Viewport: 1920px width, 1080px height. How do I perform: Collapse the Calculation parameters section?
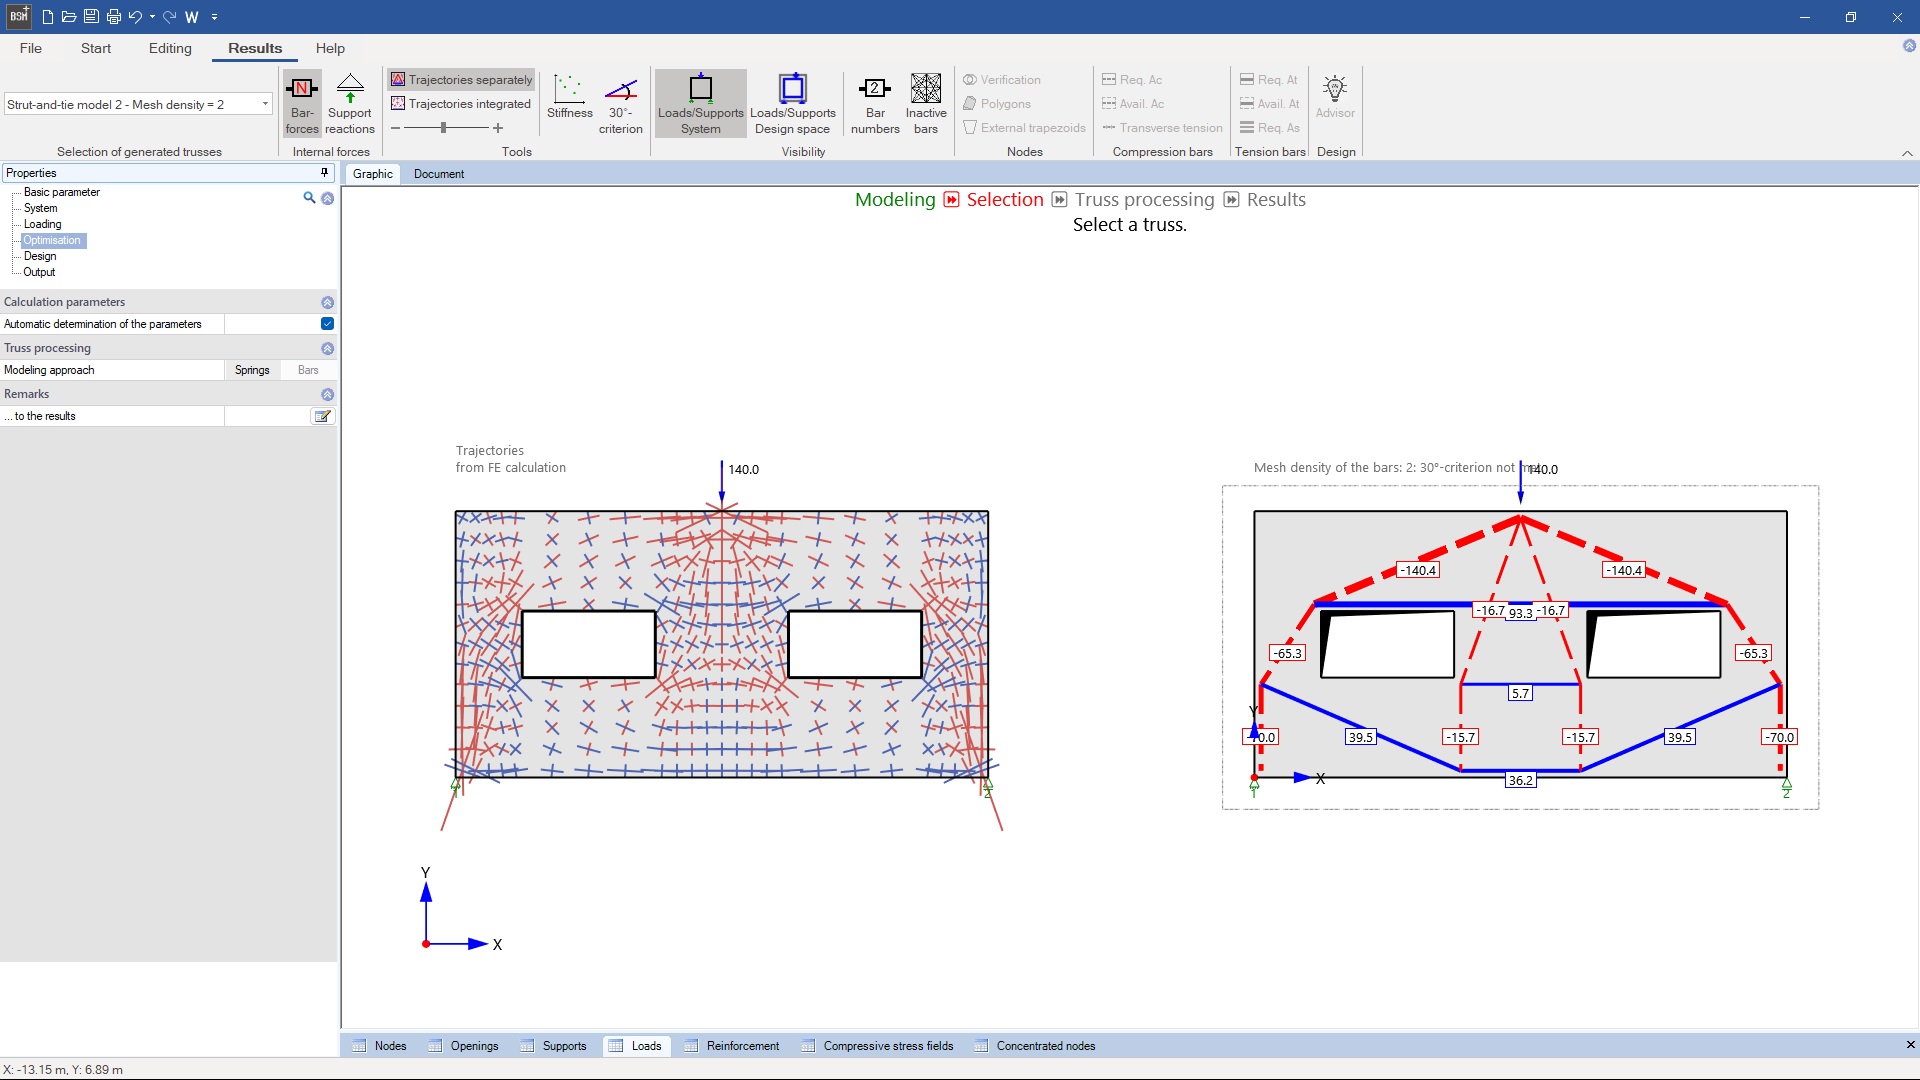pyautogui.click(x=327, y=302)
